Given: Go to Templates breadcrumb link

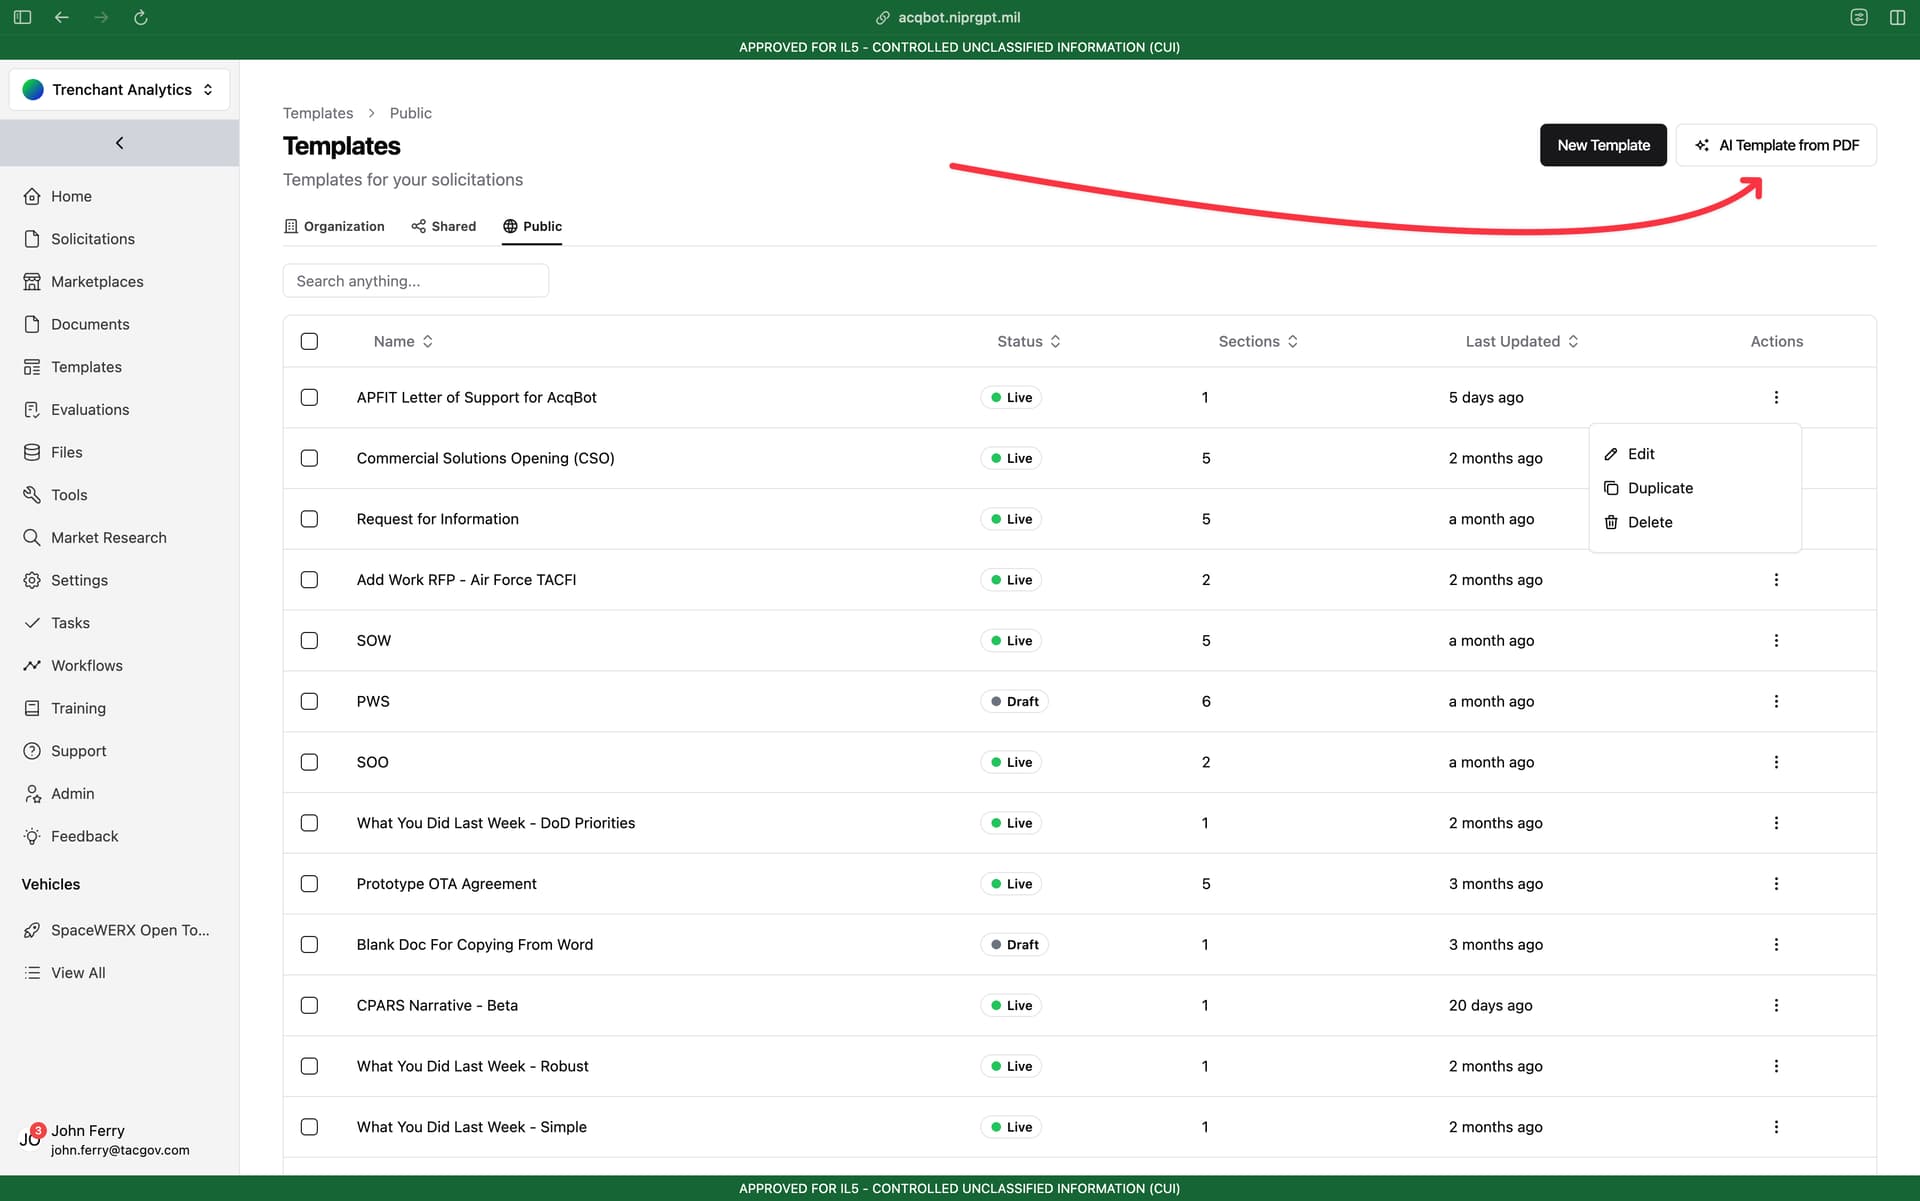Looking at the screenshot, I should coord(318,113).
